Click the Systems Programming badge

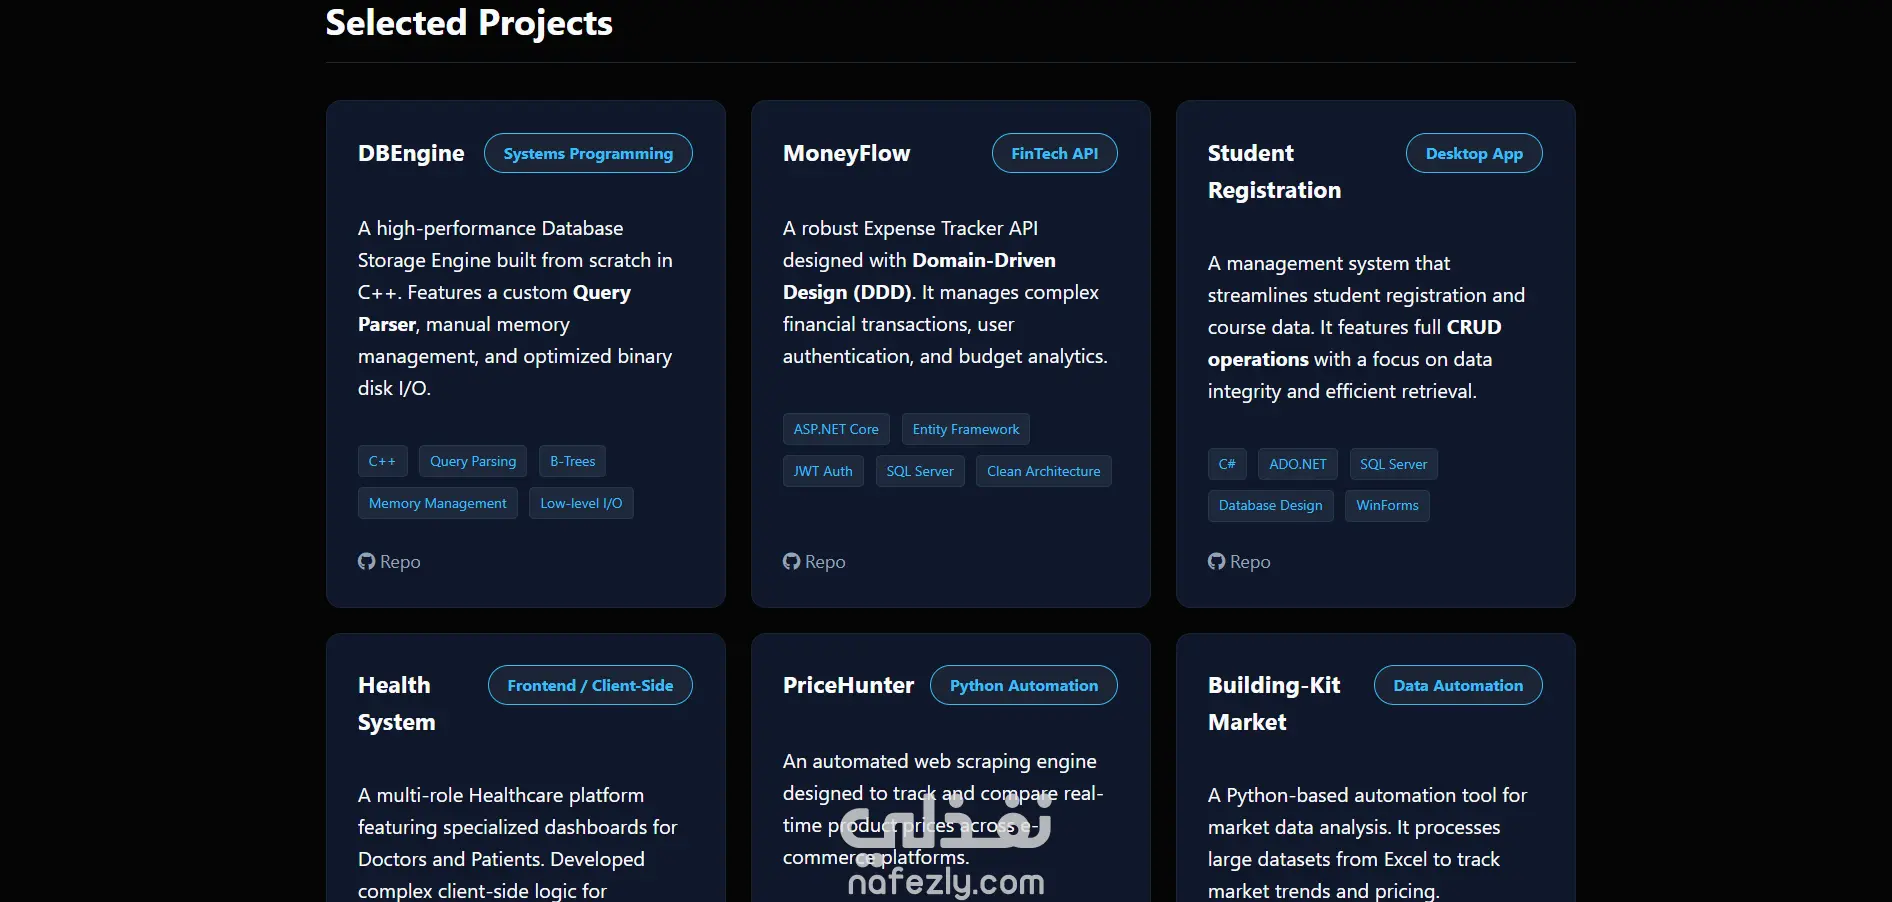pos(588,153)
